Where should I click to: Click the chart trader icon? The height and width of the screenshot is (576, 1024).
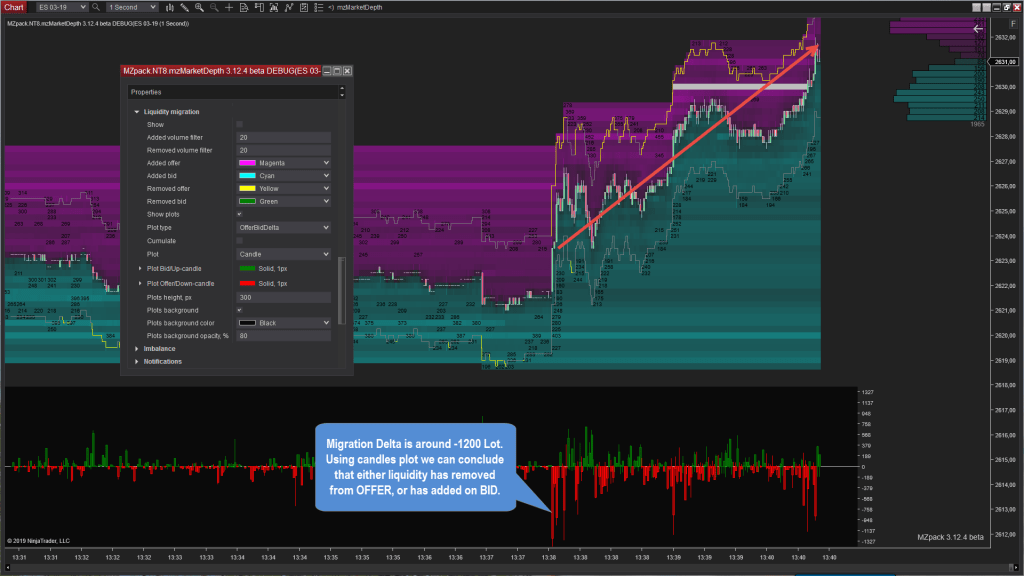point(259,7)
